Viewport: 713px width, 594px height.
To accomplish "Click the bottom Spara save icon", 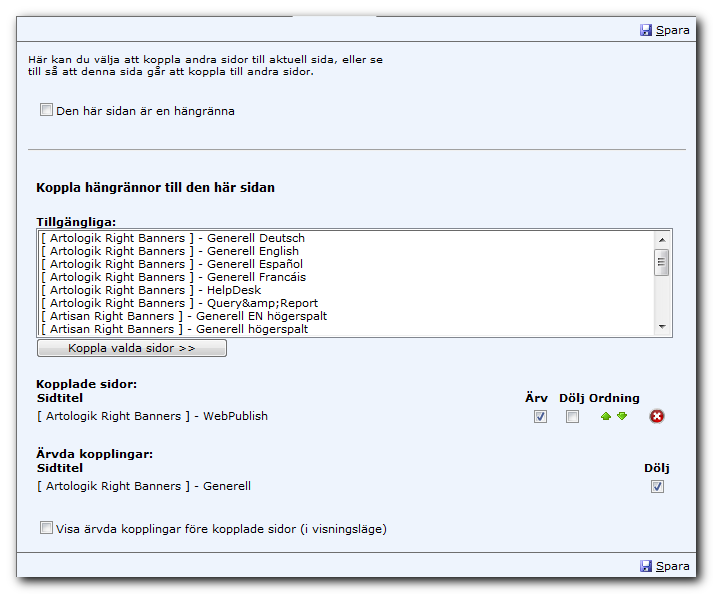I will pyautogui.click(x=646, y=566).
